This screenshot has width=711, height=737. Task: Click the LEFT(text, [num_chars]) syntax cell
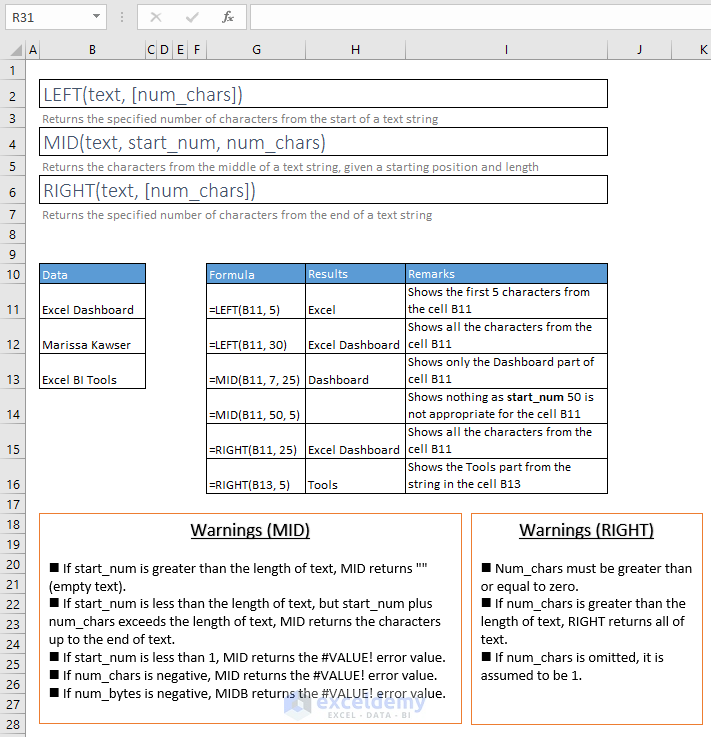point(323,94)
